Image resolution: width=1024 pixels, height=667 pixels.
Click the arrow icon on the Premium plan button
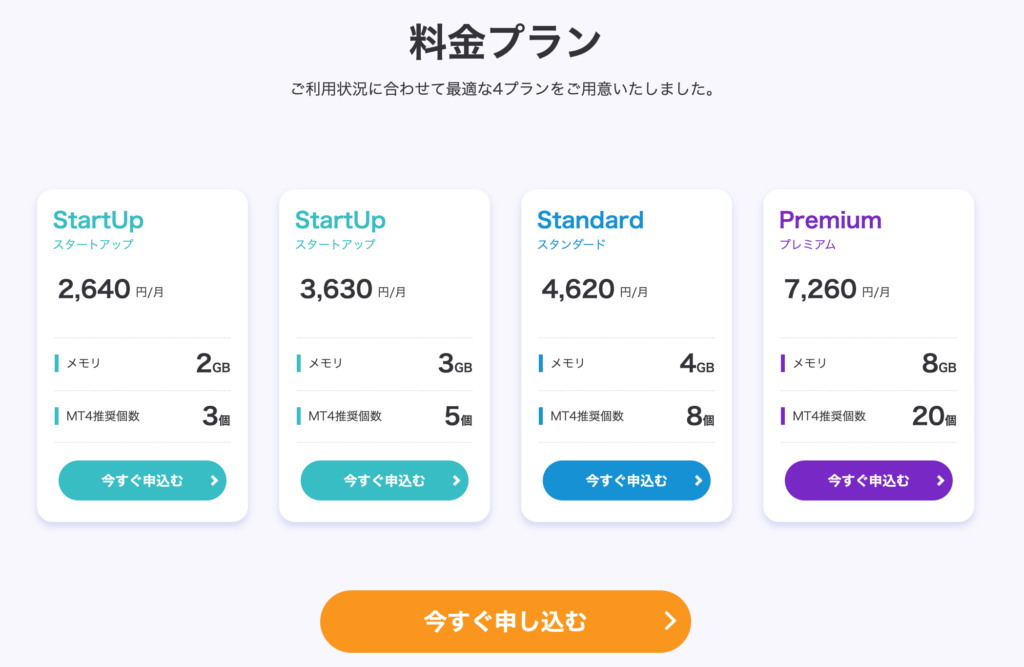click(x=940, y=481)
